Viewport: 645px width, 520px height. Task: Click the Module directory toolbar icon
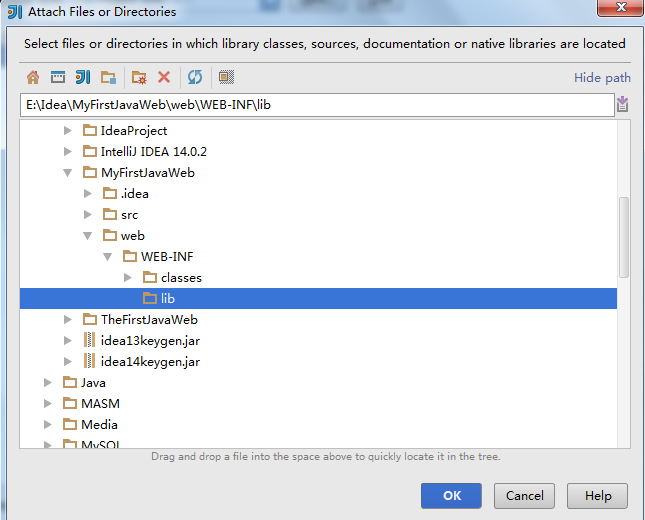(109, 77)
